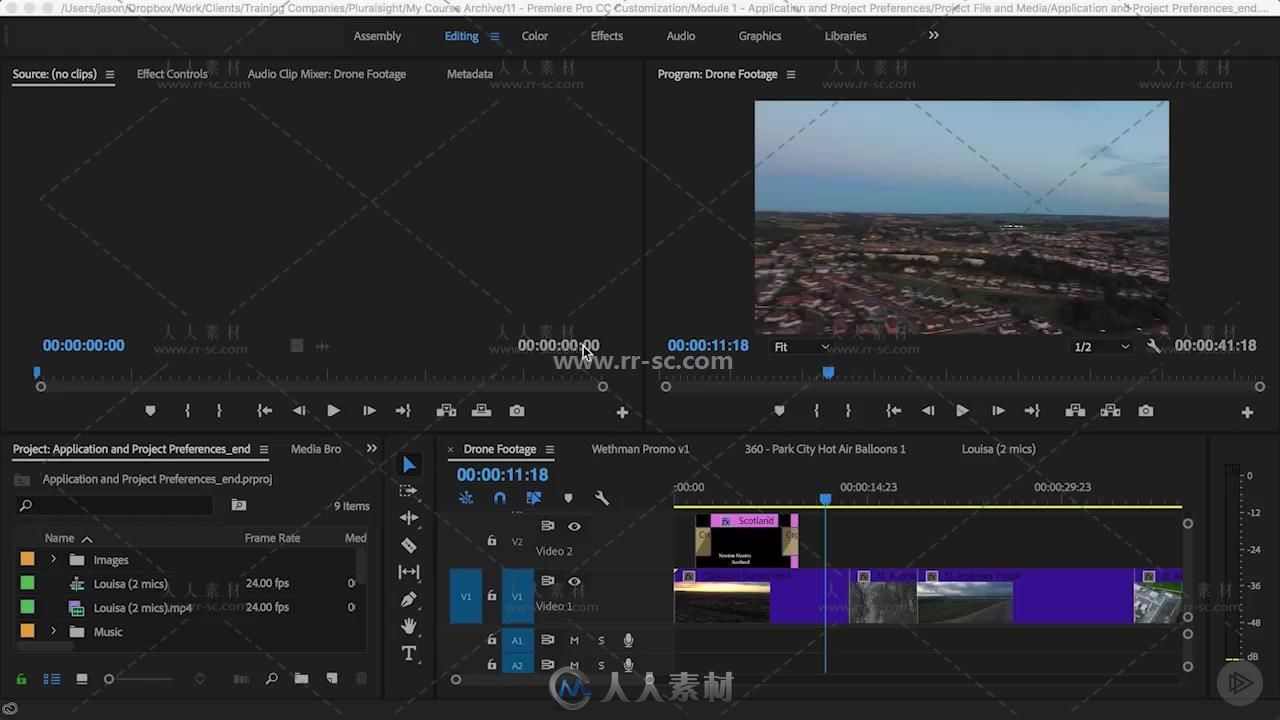Select the Slip tool

click(x=409, y=572)
